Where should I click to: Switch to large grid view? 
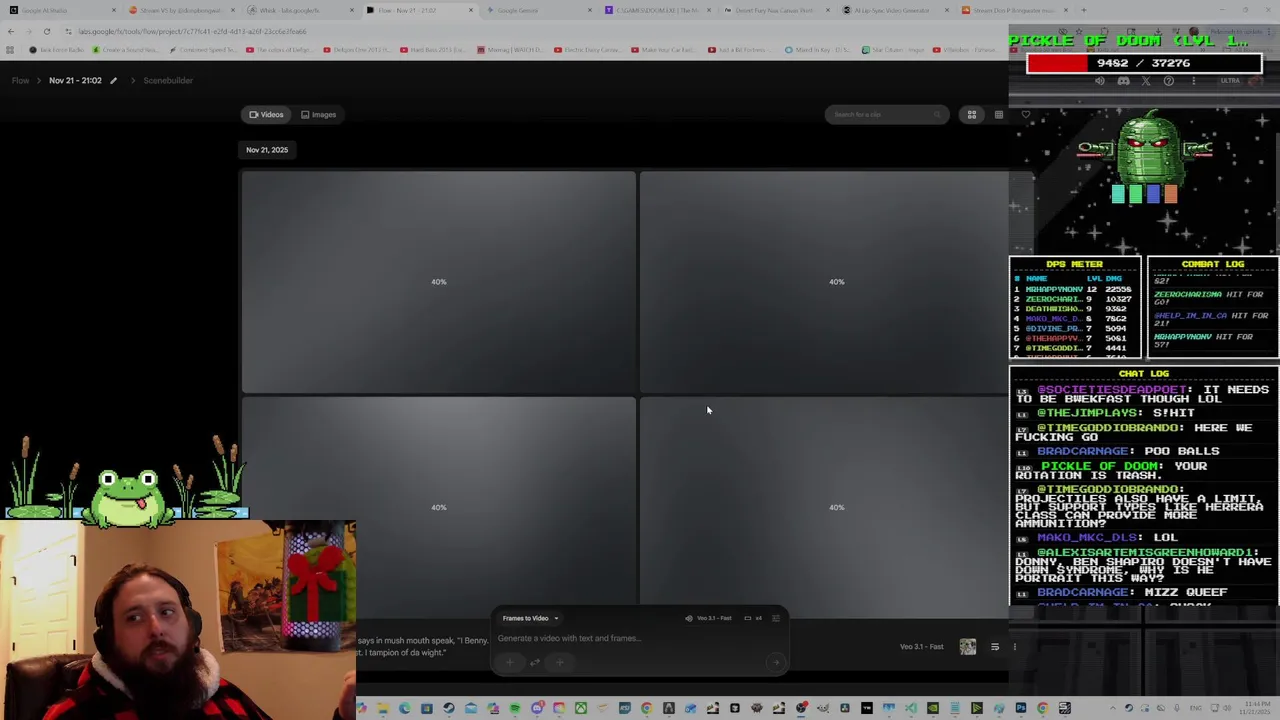coord(971,114)
